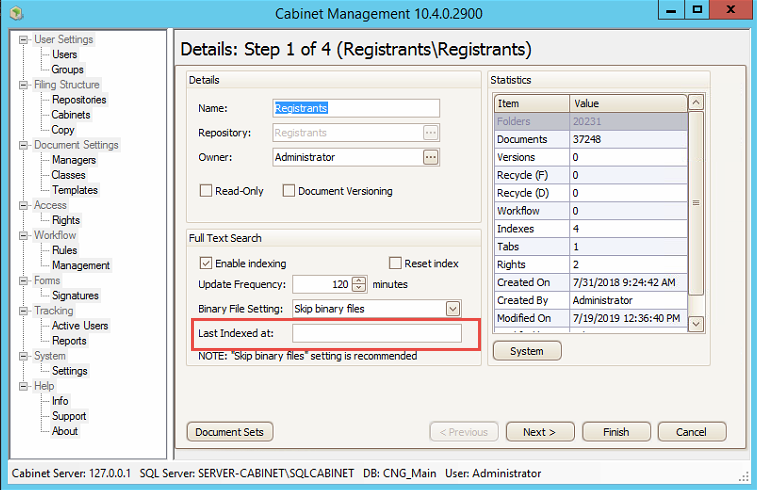Image resolution: width=757 pixels, height=490 pixels.
Task: Click the Created By row in Statistics
Action: tap(591, 300)
